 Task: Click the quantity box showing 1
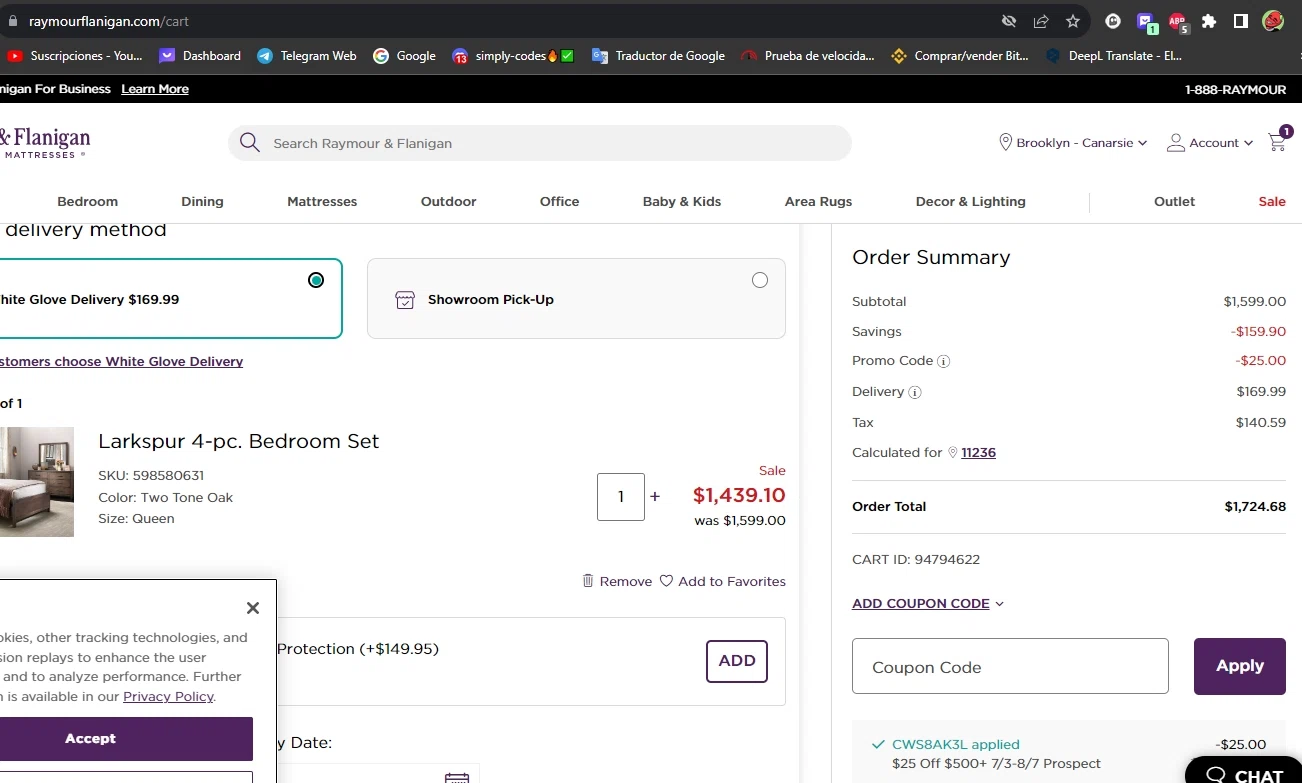[621, 497]
